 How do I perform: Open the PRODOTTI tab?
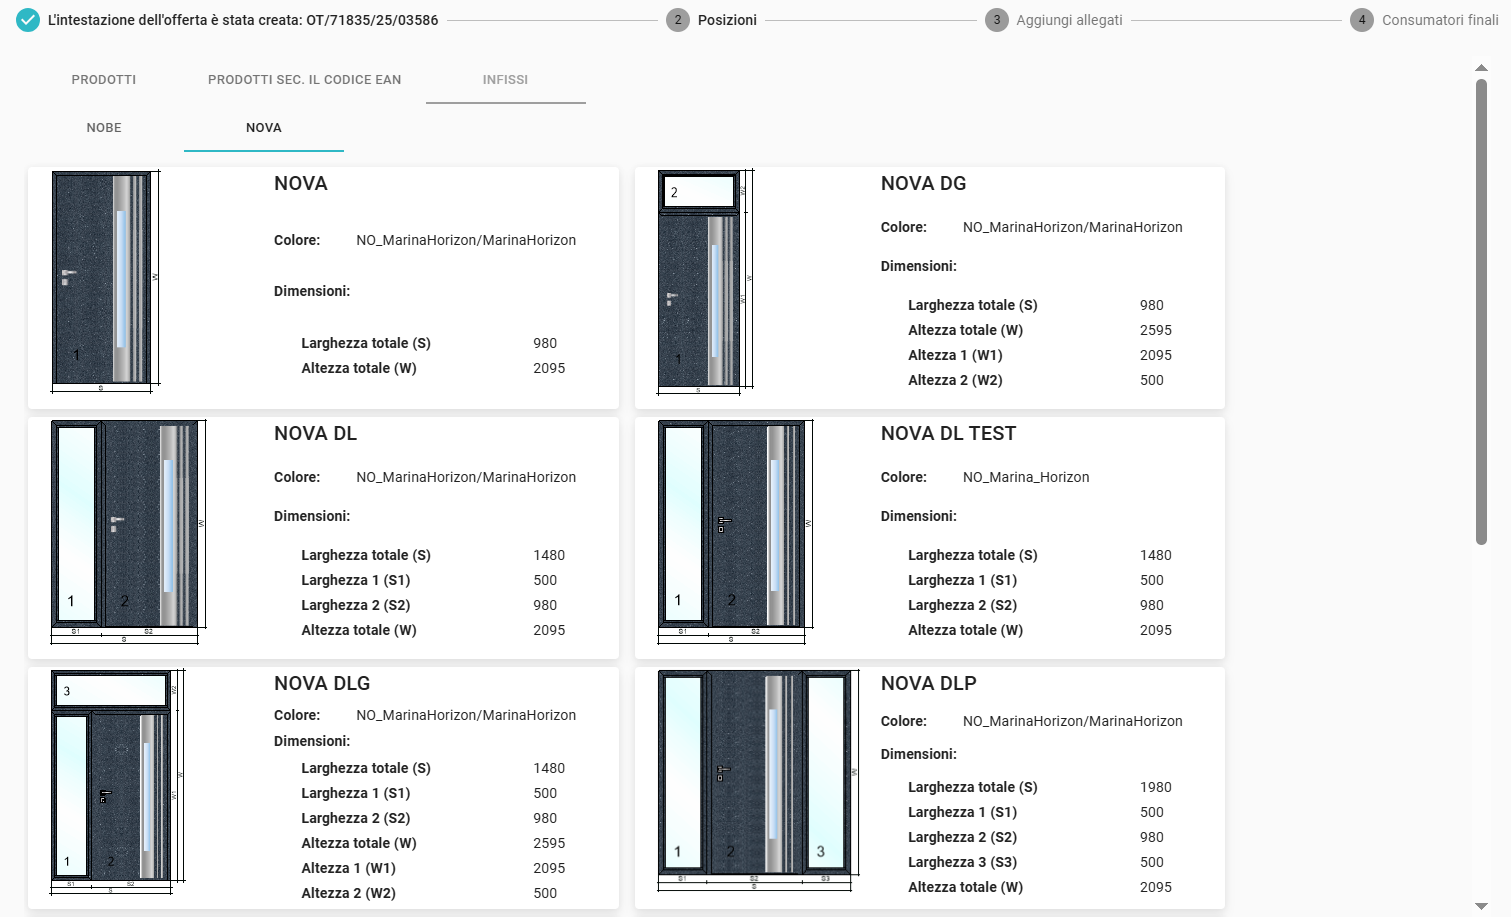(104, 80)
